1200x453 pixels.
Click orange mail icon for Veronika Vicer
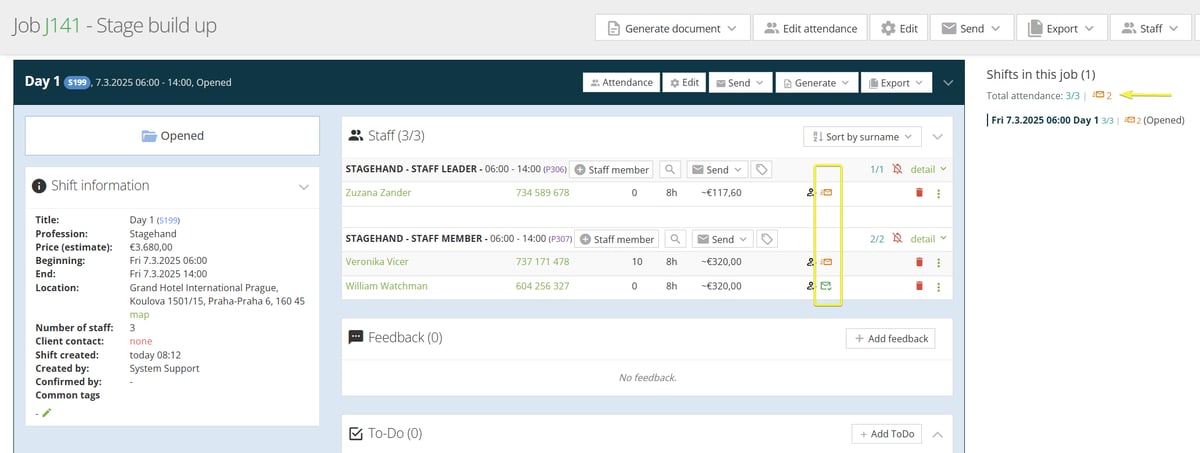826,261
